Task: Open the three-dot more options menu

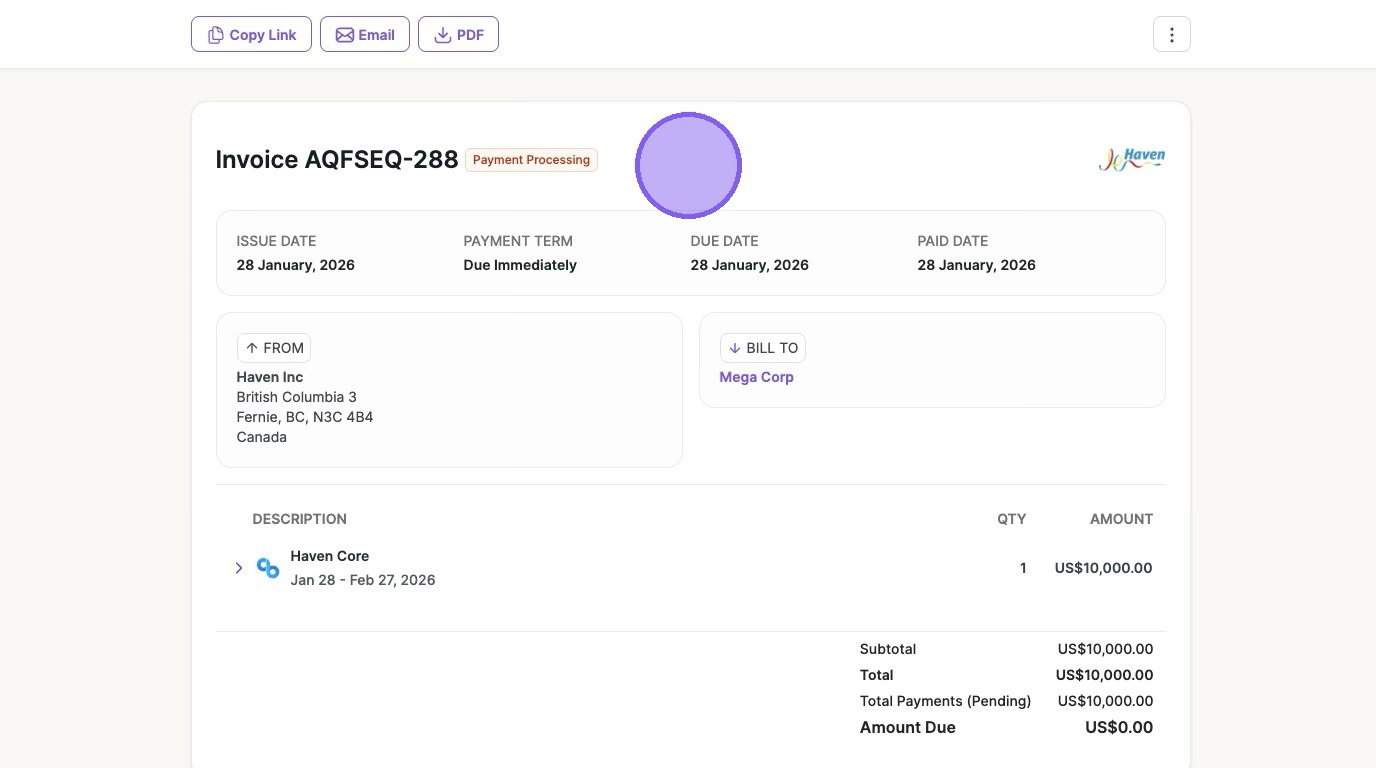Action: (x=1171, y=35)
